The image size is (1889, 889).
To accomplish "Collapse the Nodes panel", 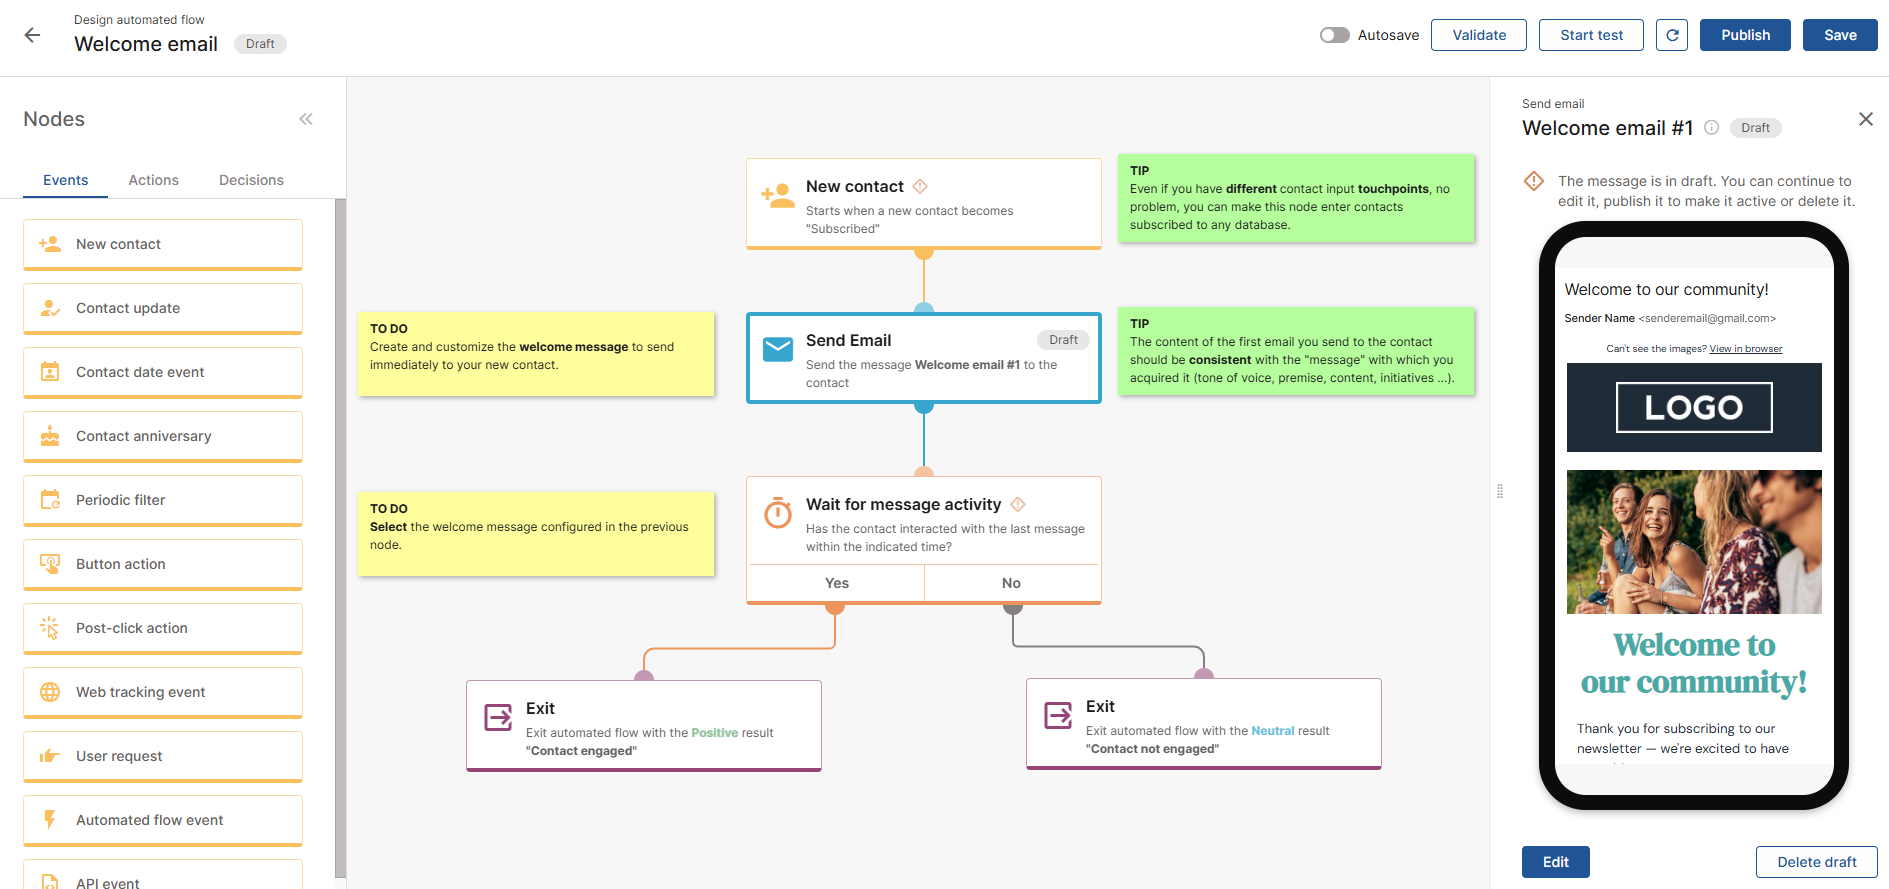I will pos(306,119).
